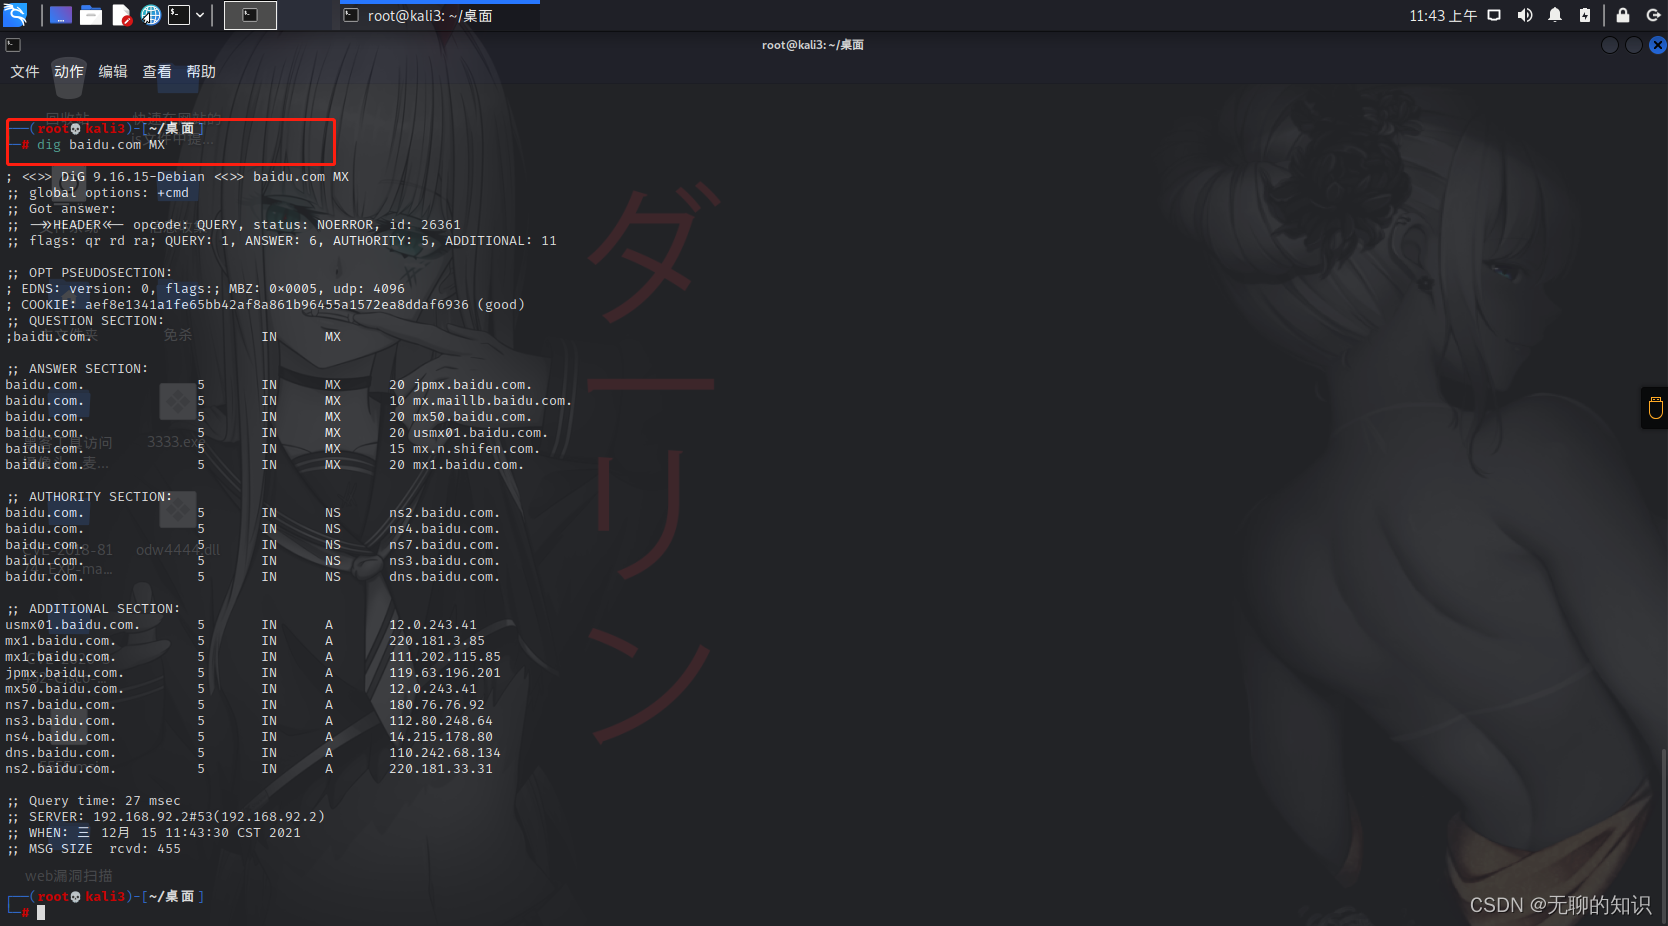Click the 'ADDITIONAL SECTION:' heading
Image resolution: width=1668 pixels, height=926 pixels.
pos(94,609)
